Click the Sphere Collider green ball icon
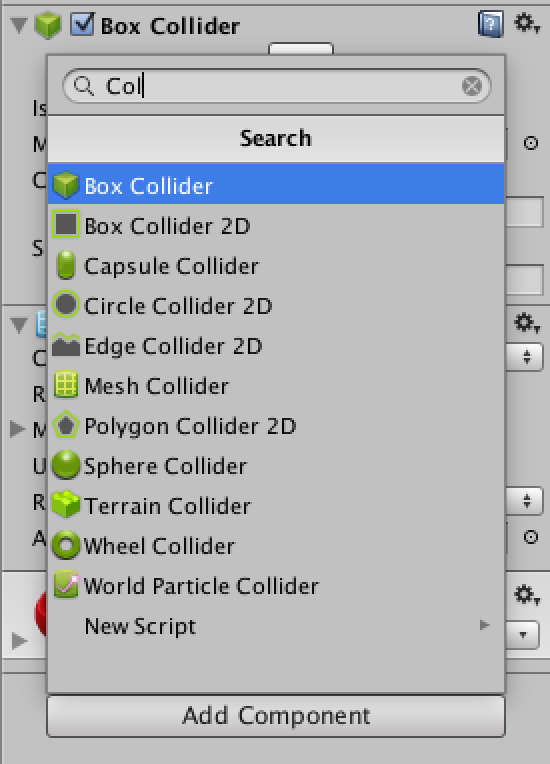 click(x=66, y=464)
